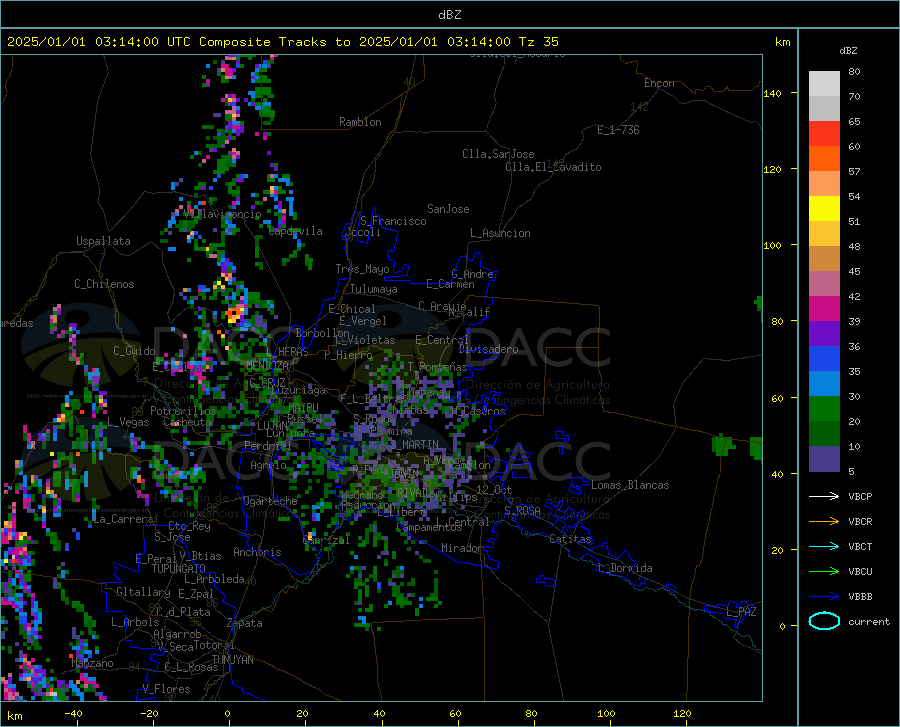Click the 'Lomas_Blancas' place label
Image resolution: width=900 pixels, height=727 pixels.
tap(630, 485)
